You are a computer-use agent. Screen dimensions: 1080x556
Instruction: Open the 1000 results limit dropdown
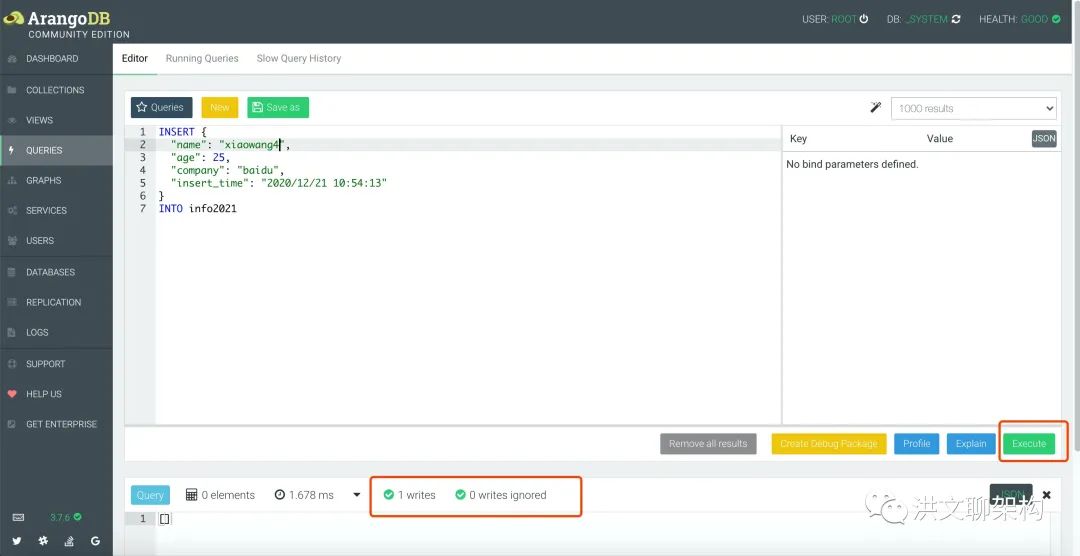(x=973, y=108)
